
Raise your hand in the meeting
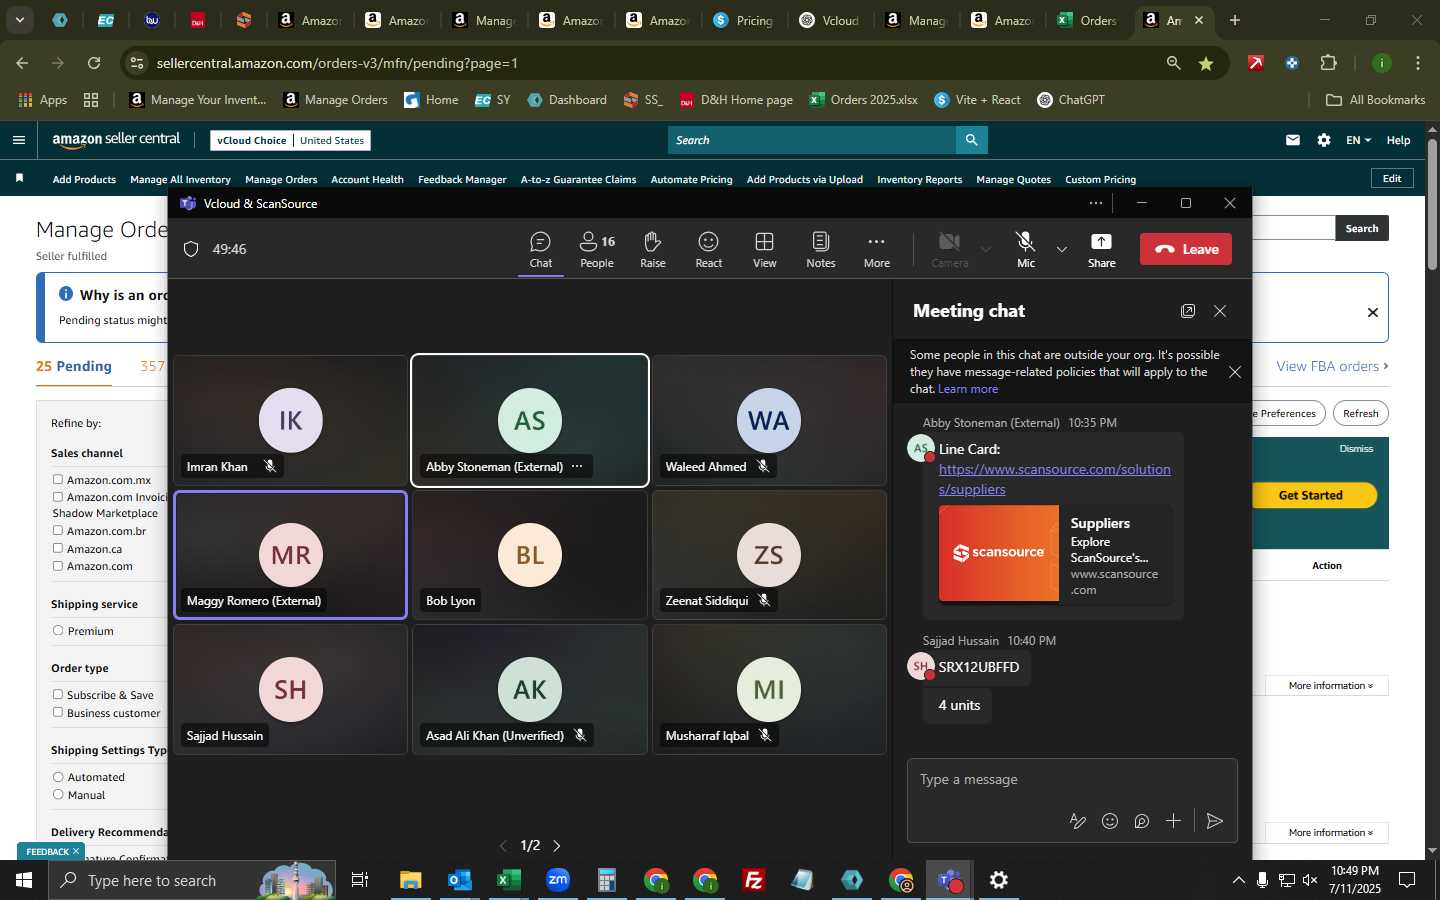pyautogui.click(x=653, y=250)
